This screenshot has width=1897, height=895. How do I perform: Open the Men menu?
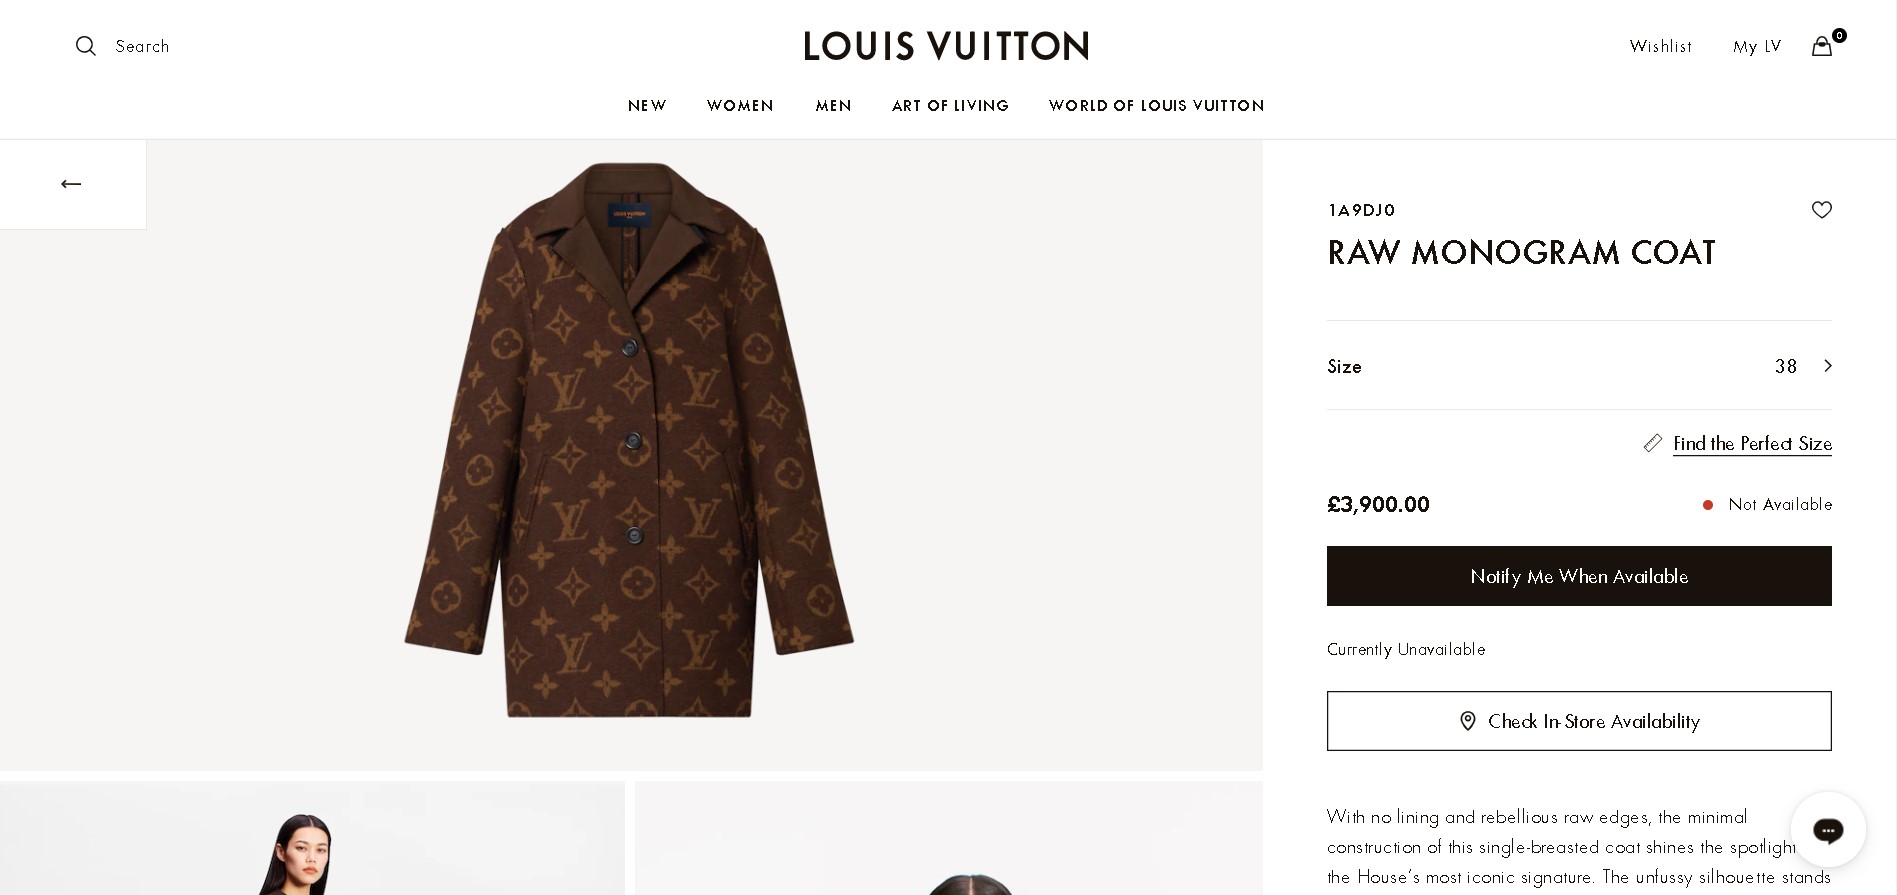pos(833,106)
